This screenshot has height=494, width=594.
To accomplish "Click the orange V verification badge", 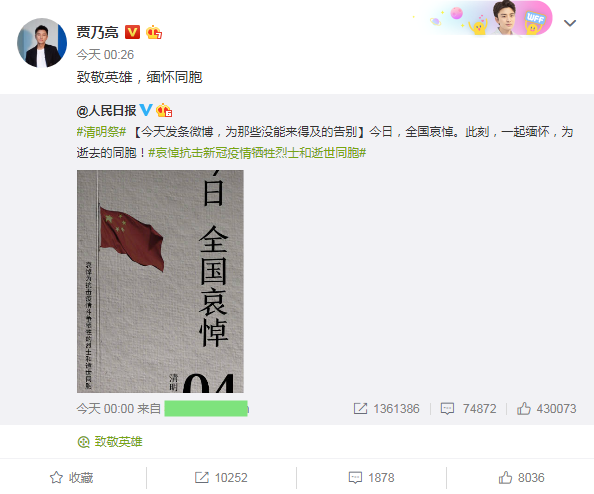I will pos(133,32).
